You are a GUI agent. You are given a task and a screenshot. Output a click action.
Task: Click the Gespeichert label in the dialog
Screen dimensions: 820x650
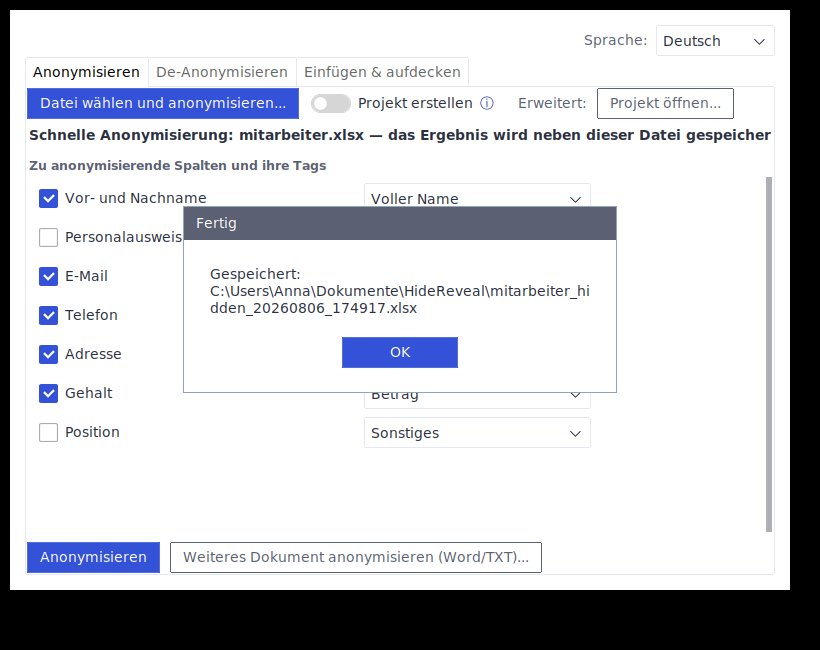(x=255, y=274)
